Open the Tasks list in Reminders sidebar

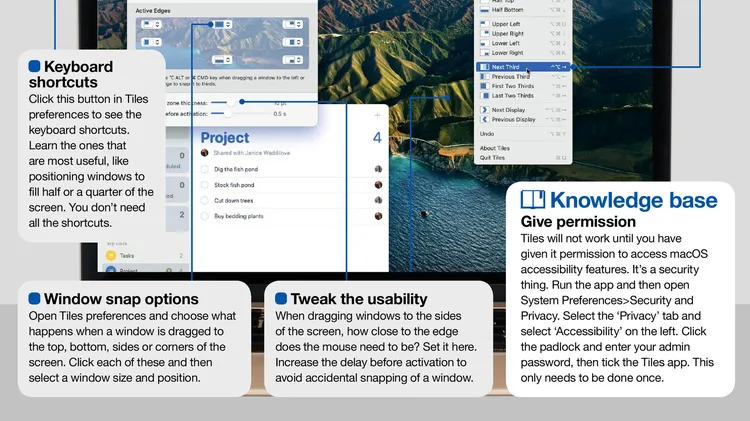coord(145,255)
